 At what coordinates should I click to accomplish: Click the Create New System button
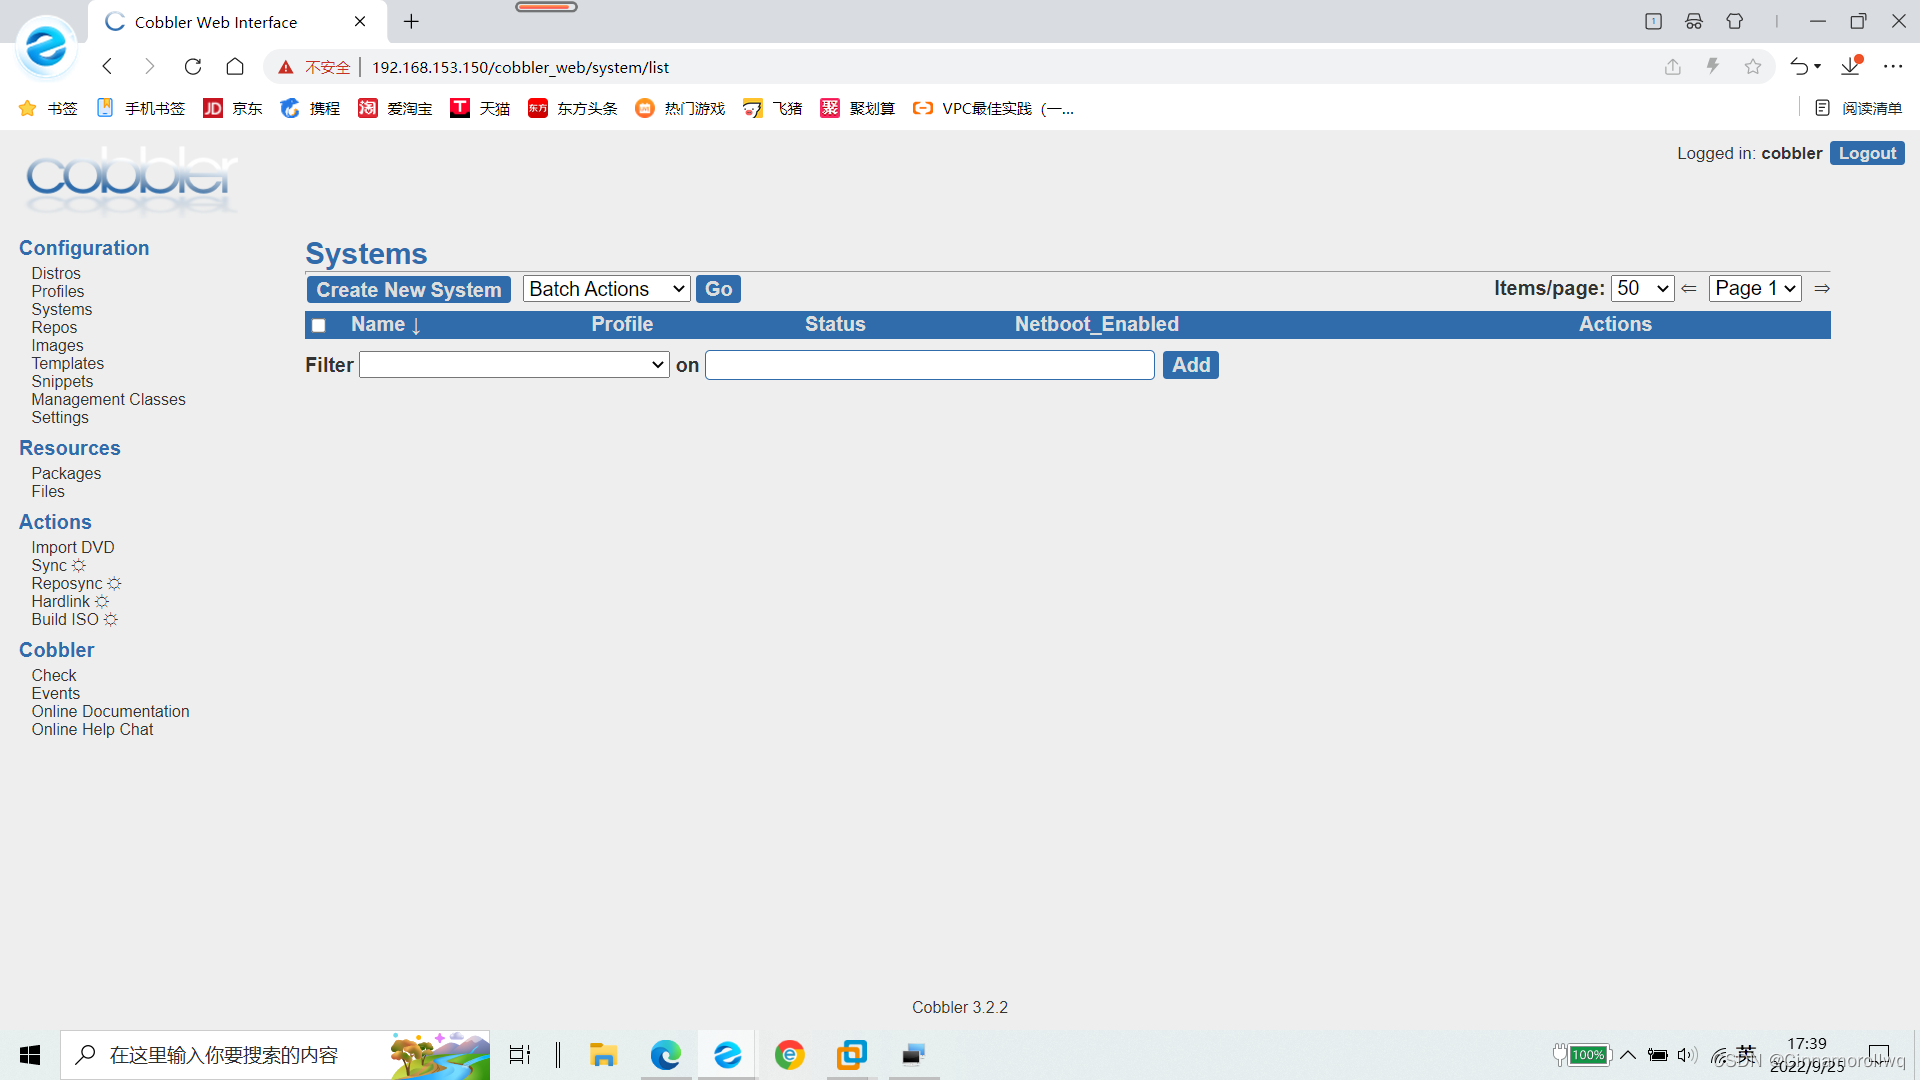[409, 289]
